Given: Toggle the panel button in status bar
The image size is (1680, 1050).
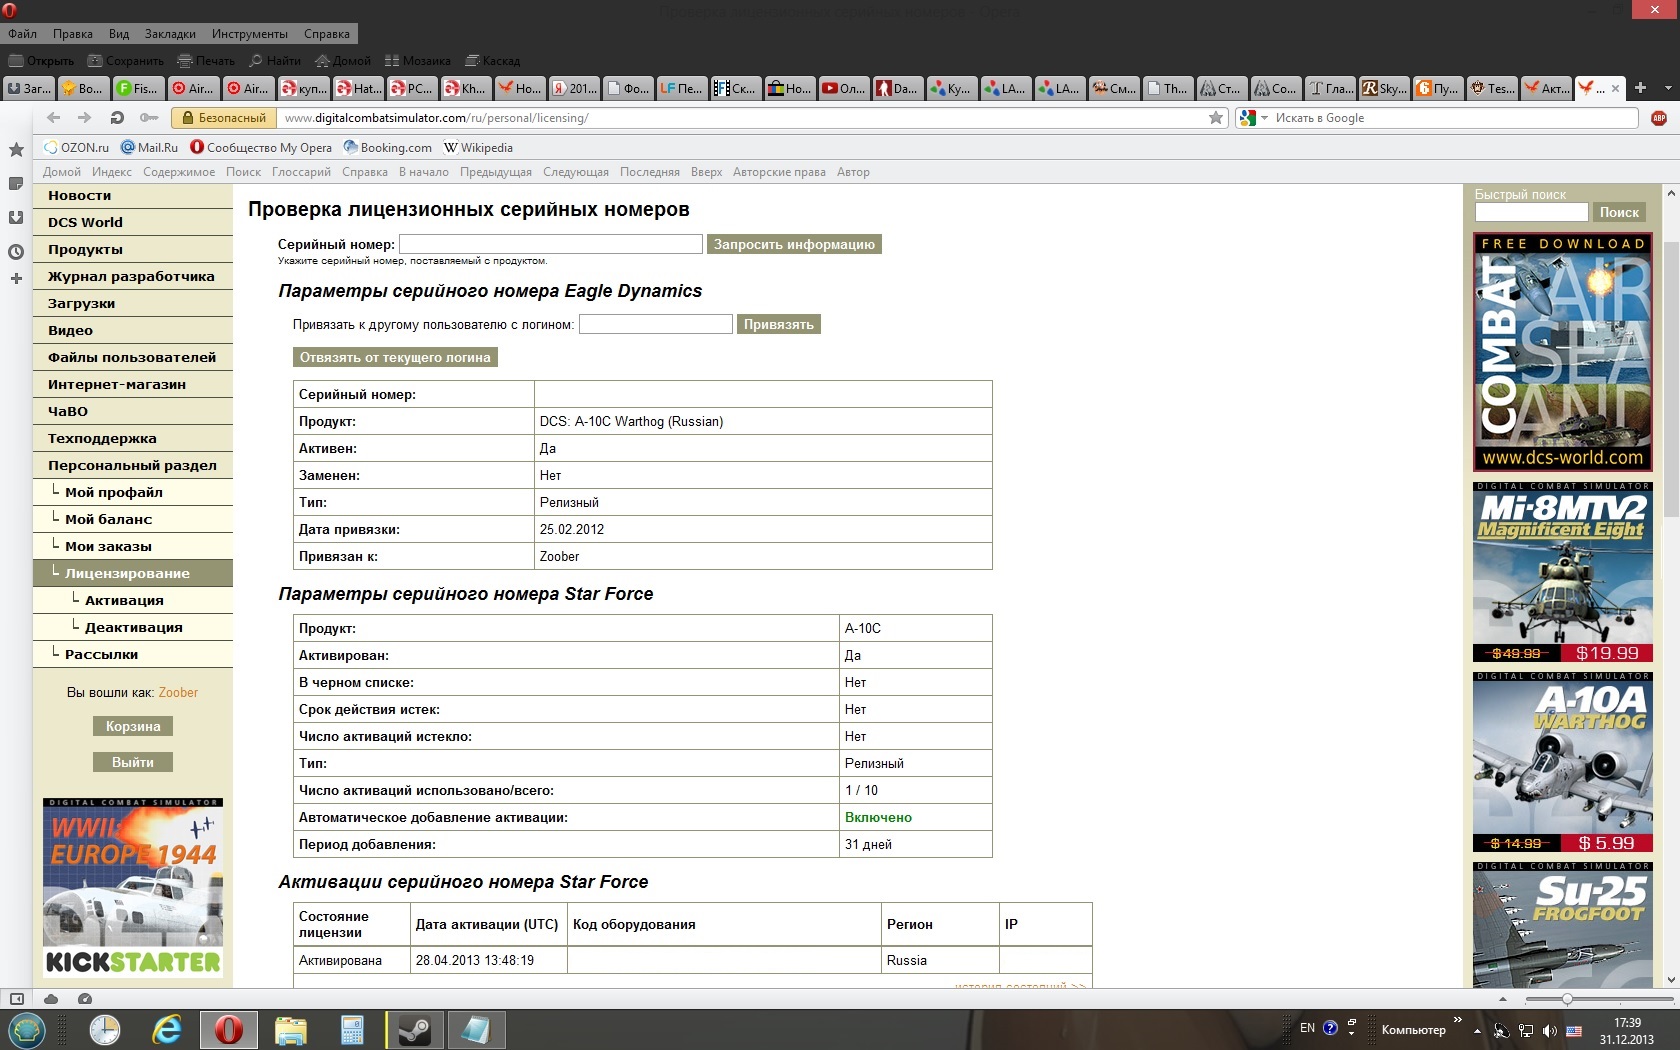Looking at the screenshot, I should 17,999.
